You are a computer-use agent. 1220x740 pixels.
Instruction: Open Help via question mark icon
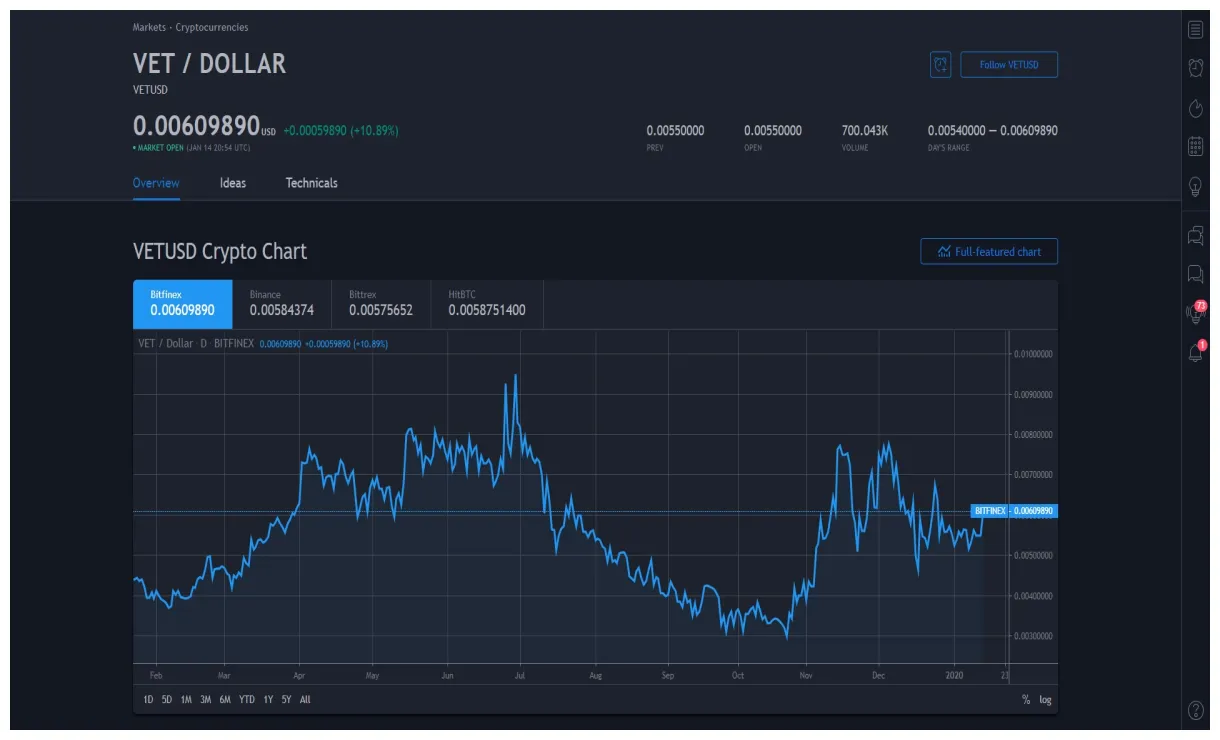coord(1194,710)
